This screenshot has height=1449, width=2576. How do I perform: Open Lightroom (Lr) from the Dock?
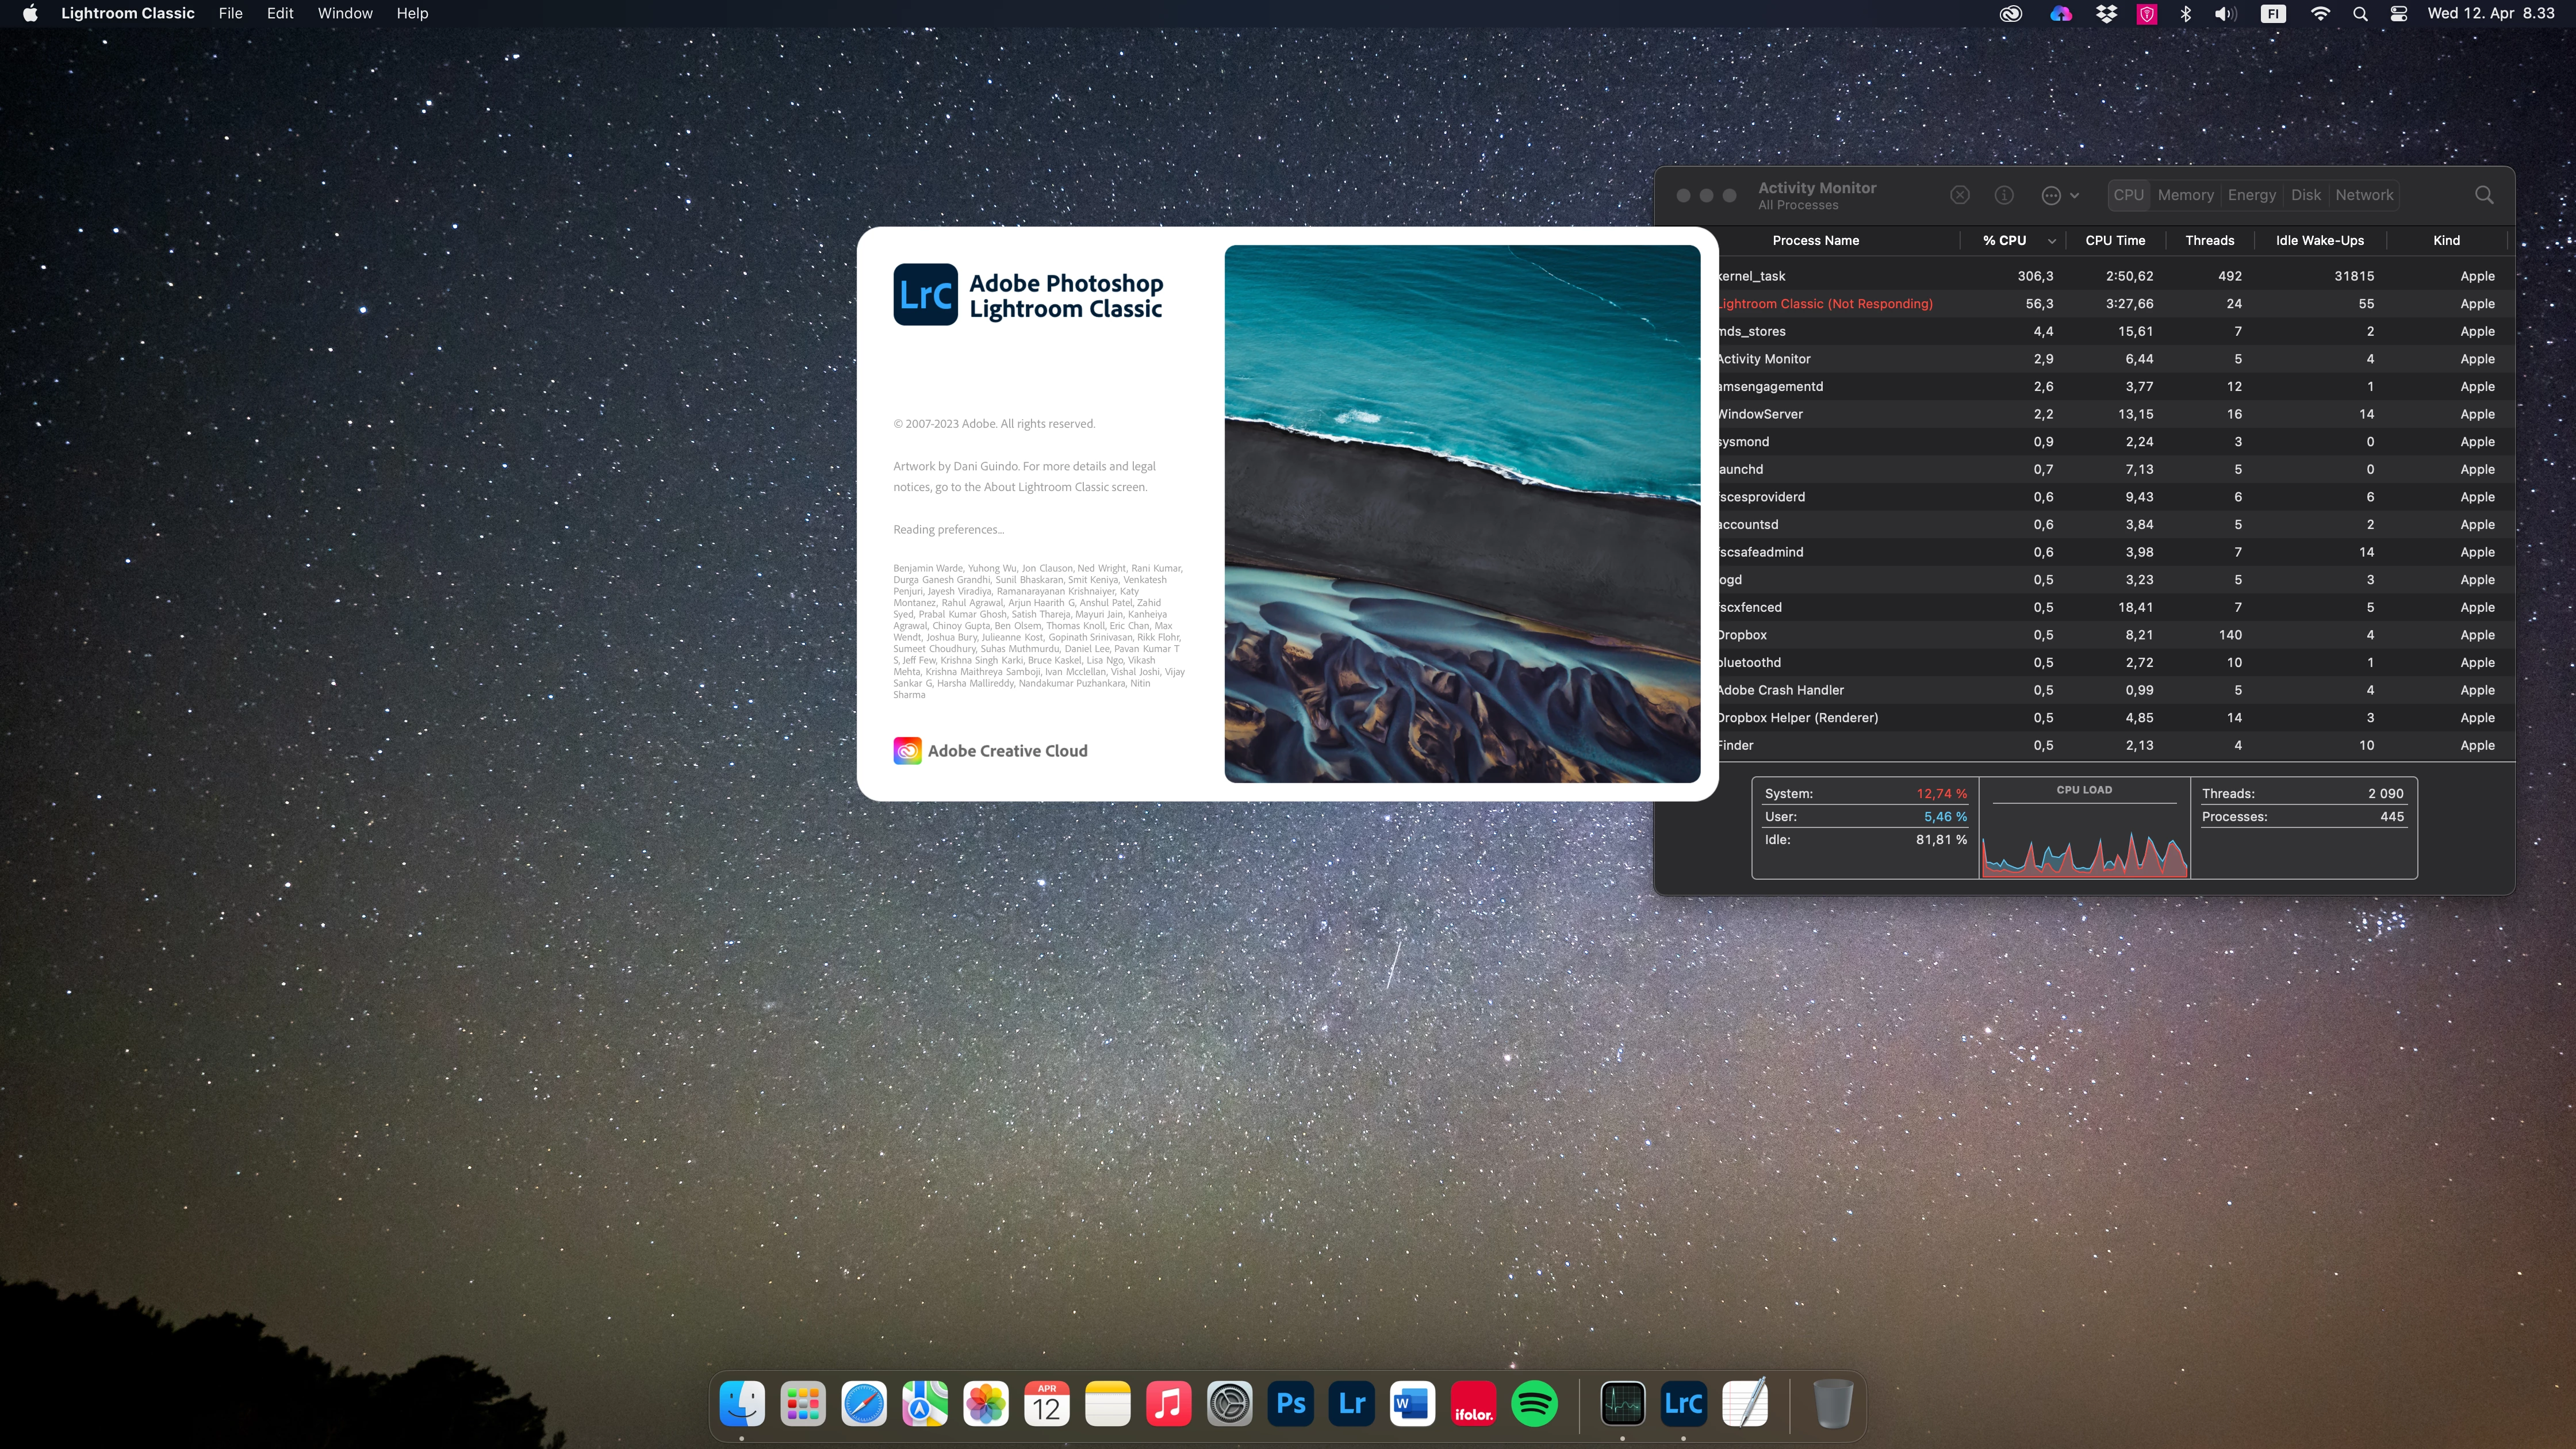pos(1351,1404)
